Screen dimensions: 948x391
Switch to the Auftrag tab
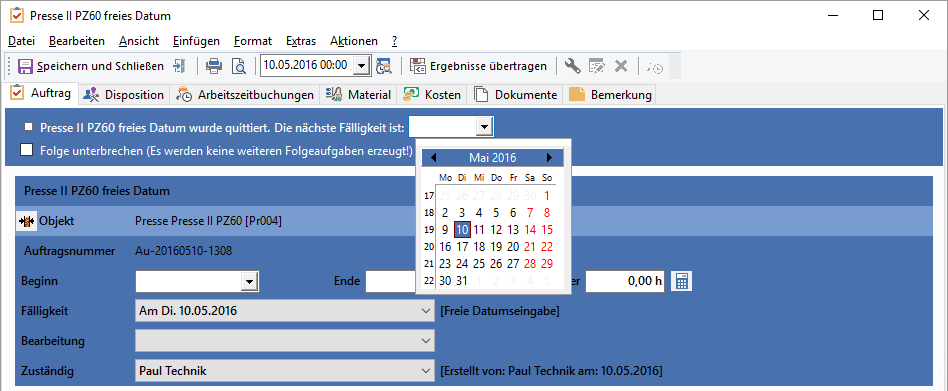coord(41,94)
